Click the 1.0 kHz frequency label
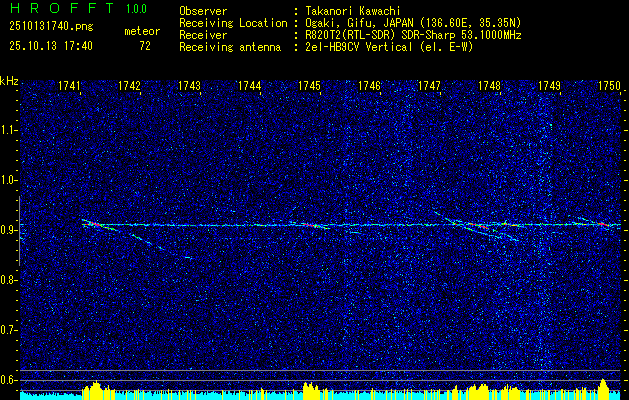Viewport: 629px width, 400px height. point(9,181)
